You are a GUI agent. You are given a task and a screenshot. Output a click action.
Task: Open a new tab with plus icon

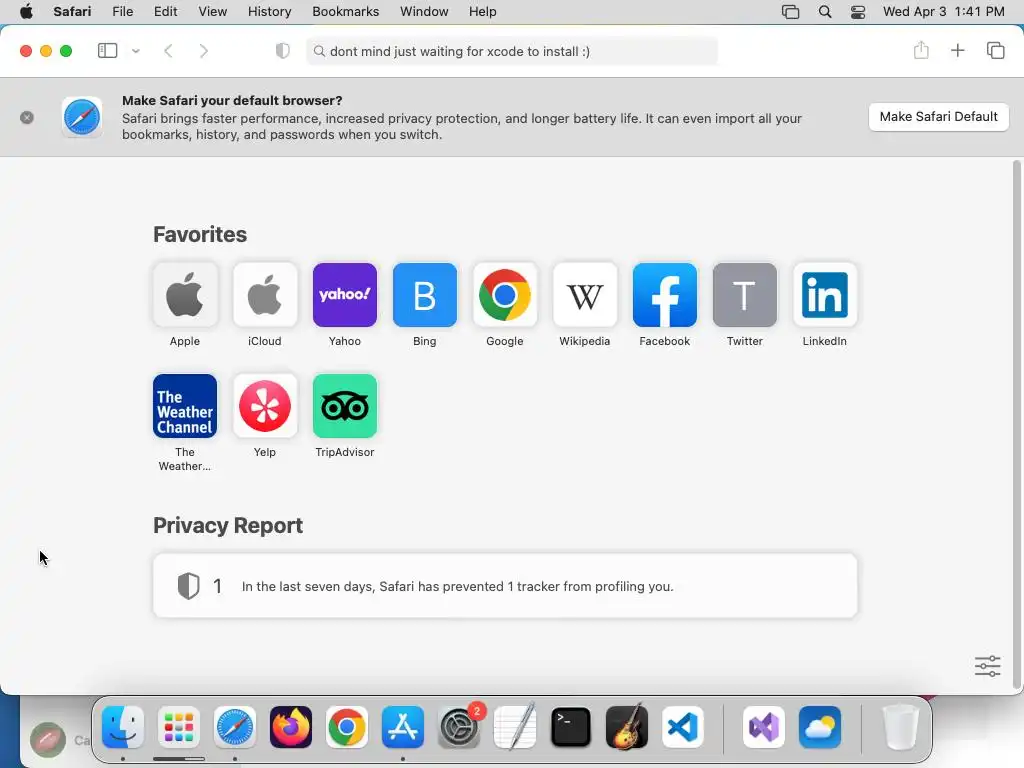(x=957, y=50)
